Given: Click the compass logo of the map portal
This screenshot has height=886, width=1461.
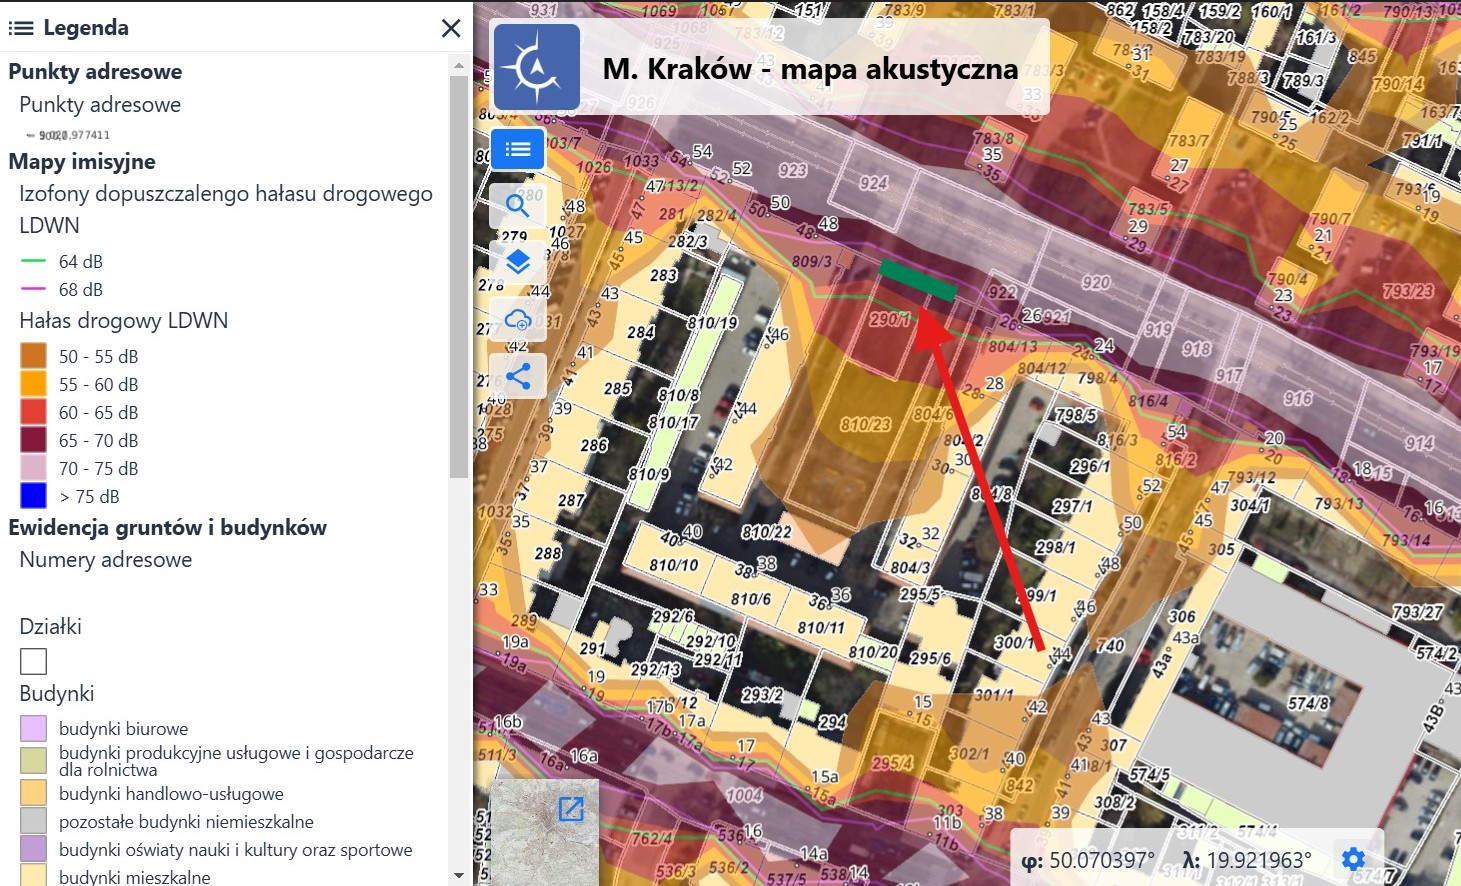Looking at the screenshot, I should pos(537,67).
